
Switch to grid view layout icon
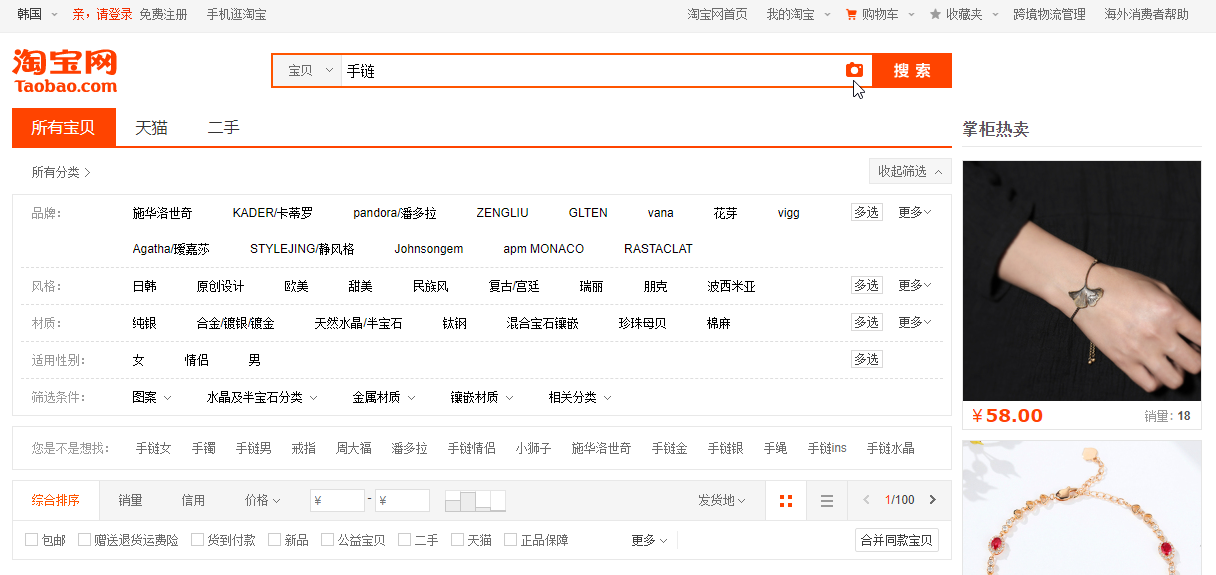[785, 500]
